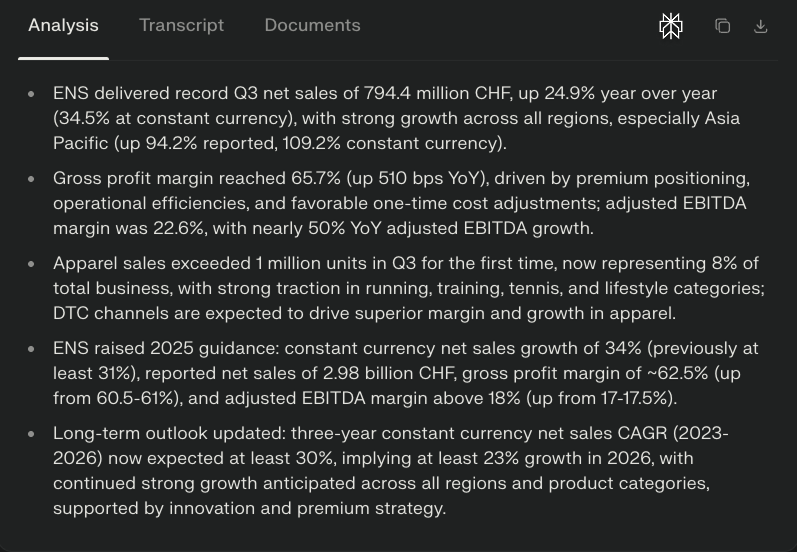Click the Perplexity logo icon

click(671, 26)
